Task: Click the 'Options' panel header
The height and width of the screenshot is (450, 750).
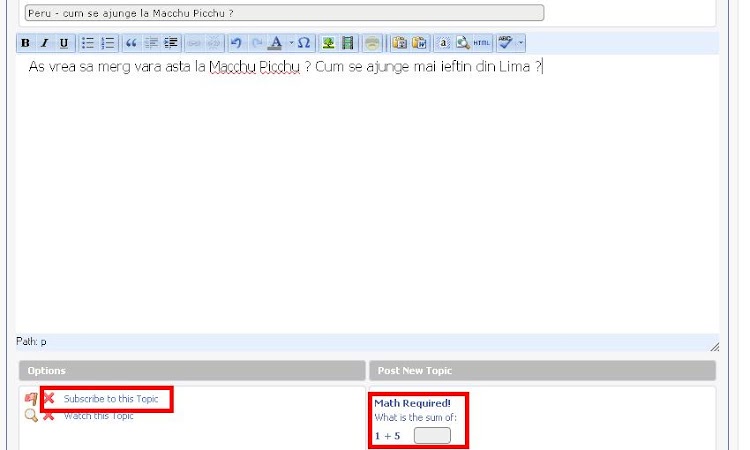Action: [x=192, y=371]
